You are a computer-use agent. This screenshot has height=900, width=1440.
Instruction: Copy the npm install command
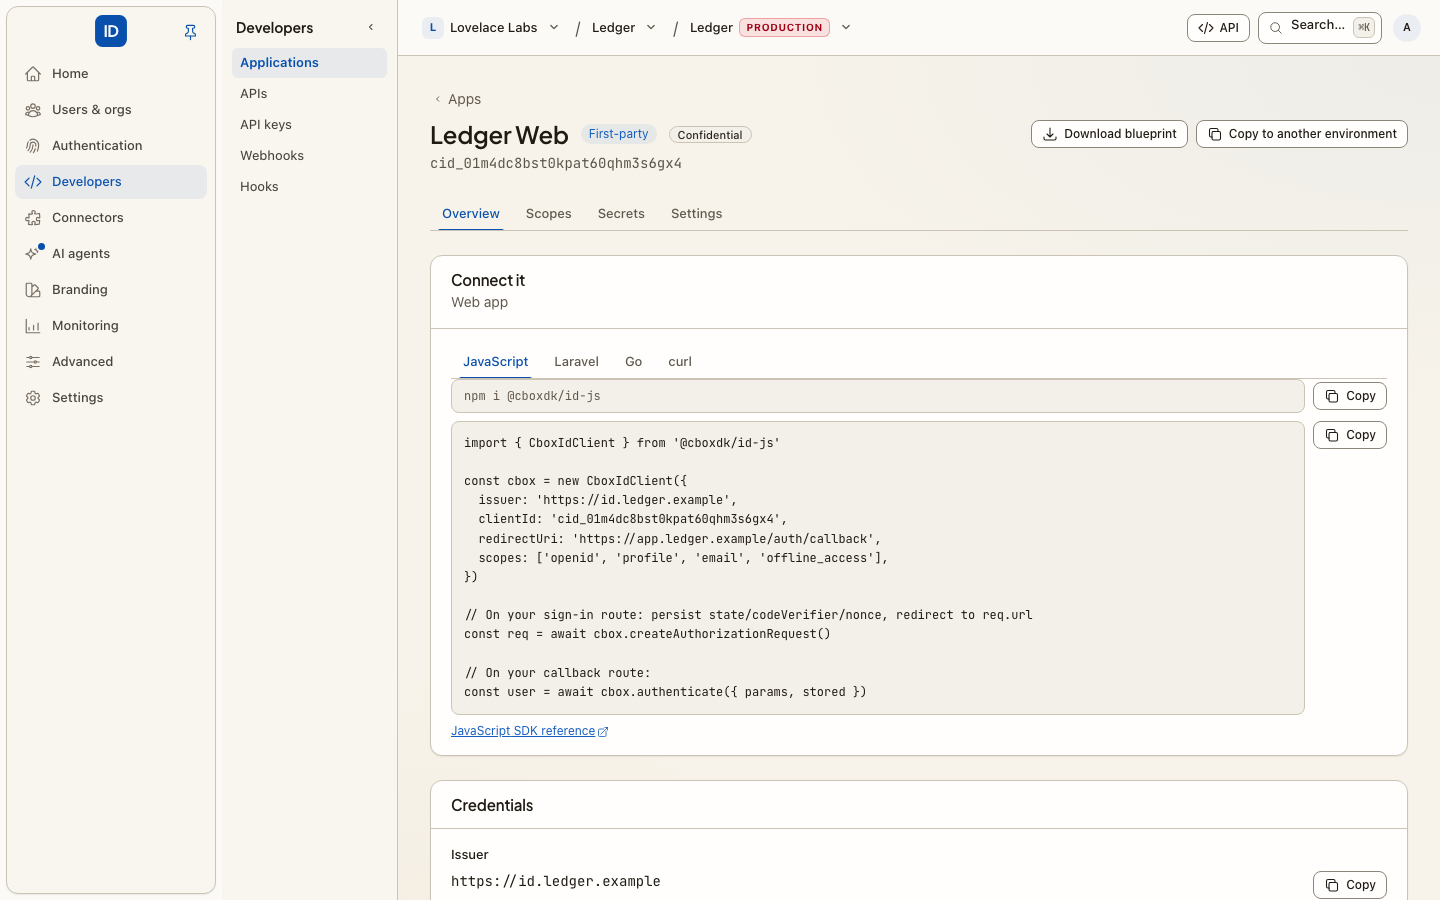(1350, 396)
